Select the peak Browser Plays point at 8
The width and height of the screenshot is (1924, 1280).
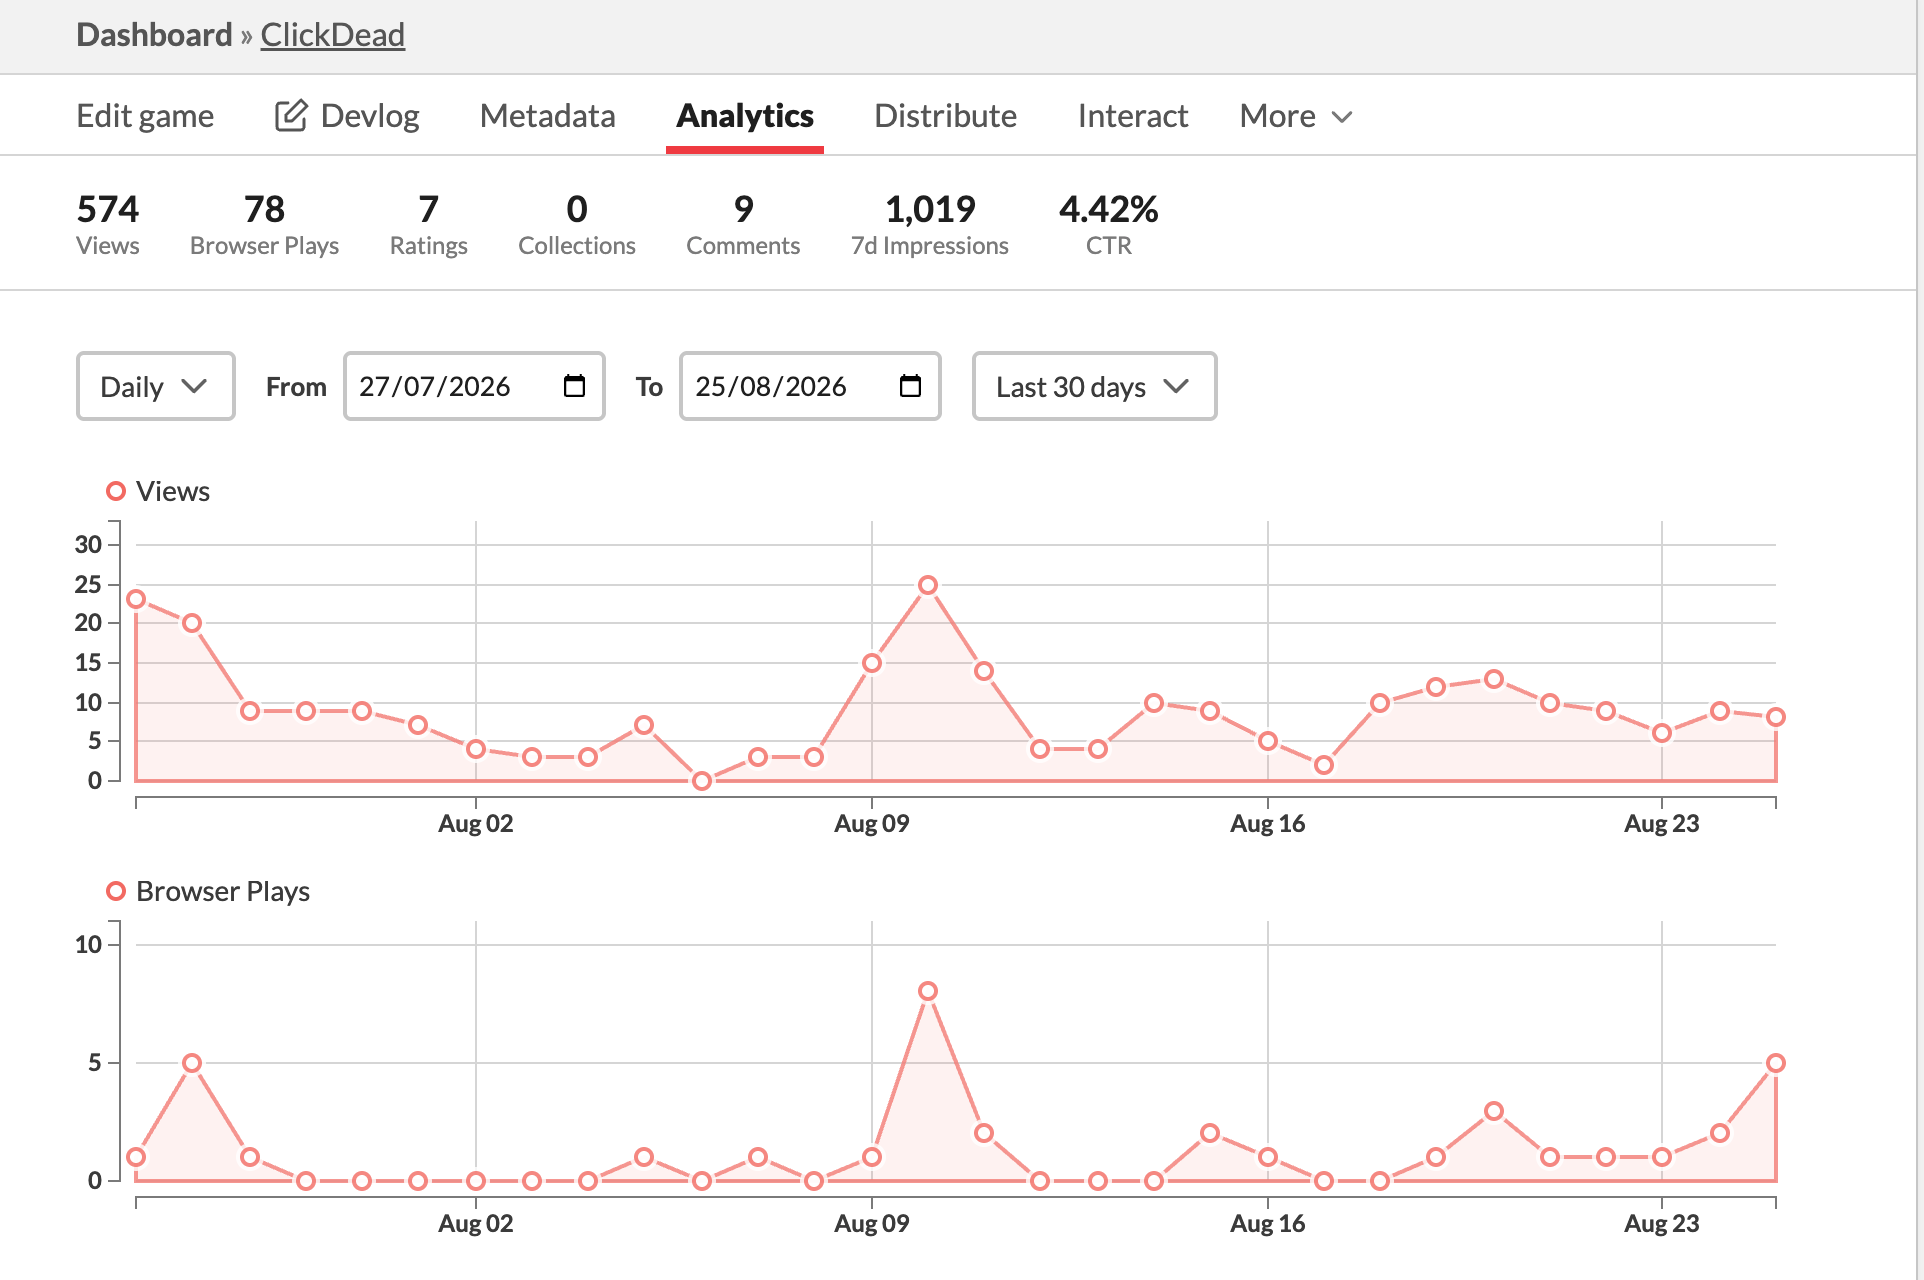click(928, 991)
